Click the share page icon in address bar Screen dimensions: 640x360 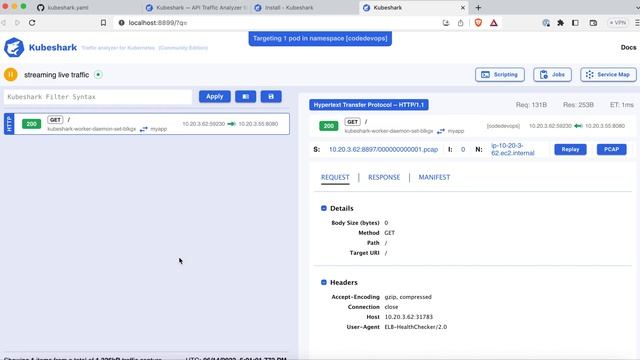(460, 23)
